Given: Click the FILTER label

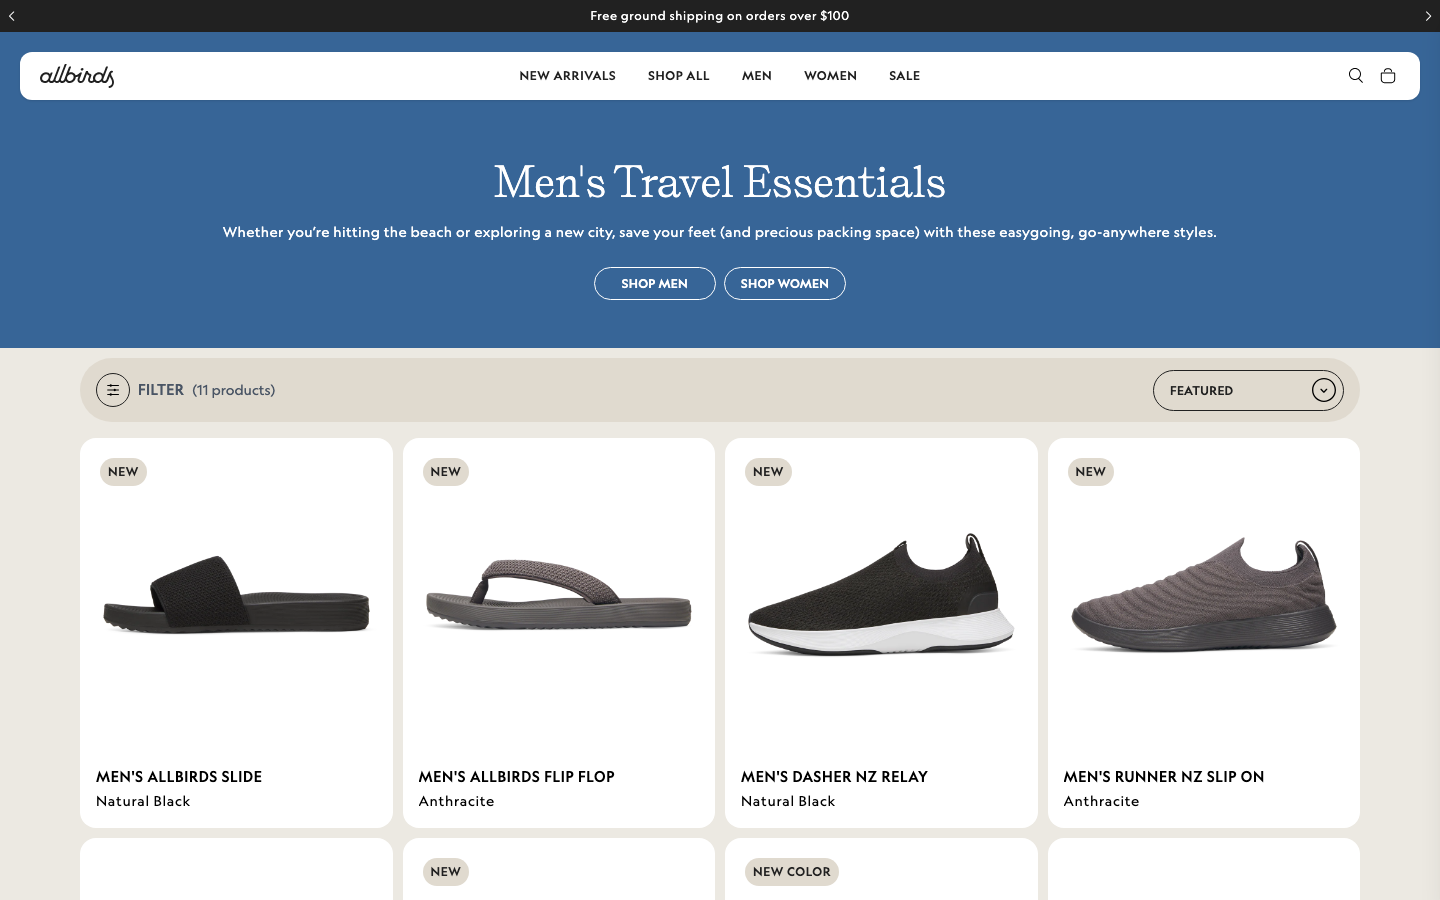Looking at the screenshot, I should pos(161,390).
